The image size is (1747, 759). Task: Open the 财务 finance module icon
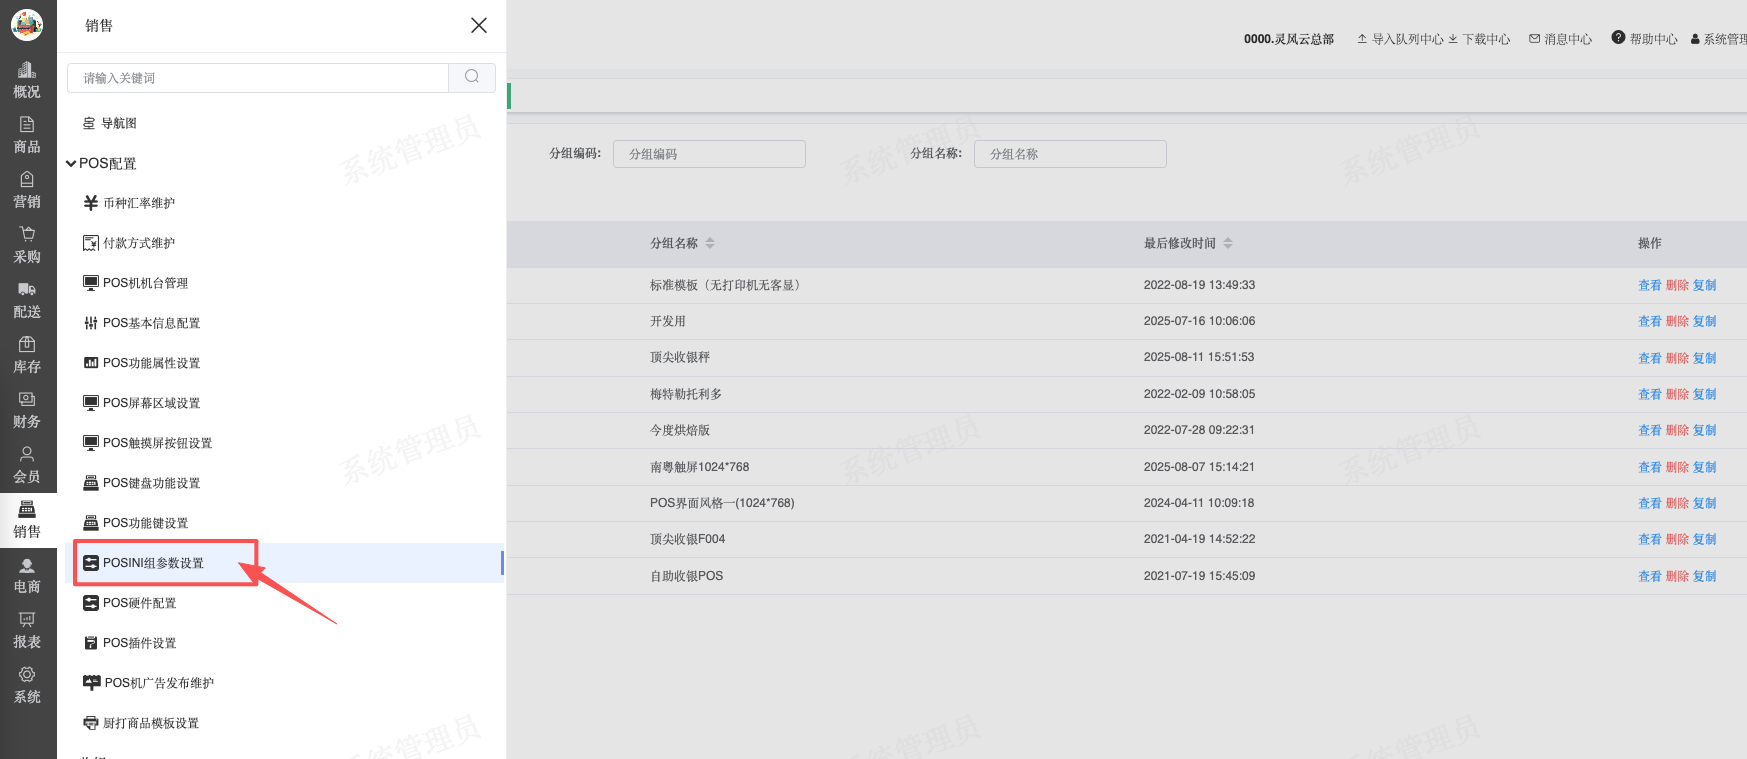[x=27, y=399]
